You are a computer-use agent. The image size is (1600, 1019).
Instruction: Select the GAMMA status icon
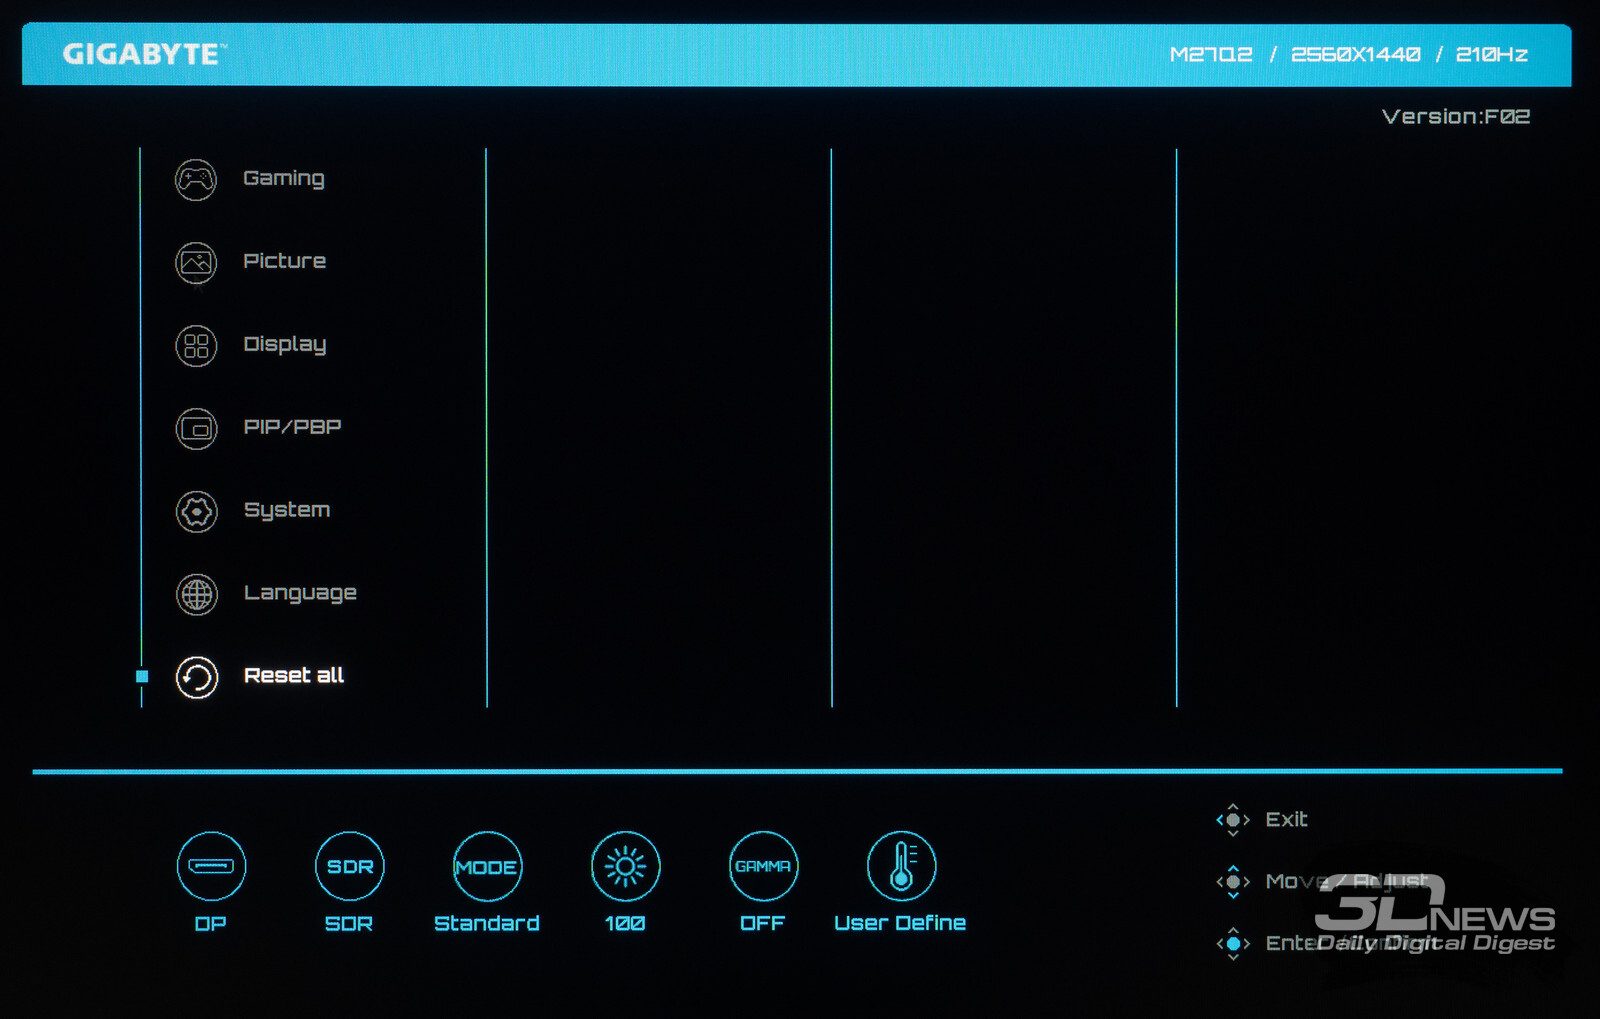click(763, 866)
